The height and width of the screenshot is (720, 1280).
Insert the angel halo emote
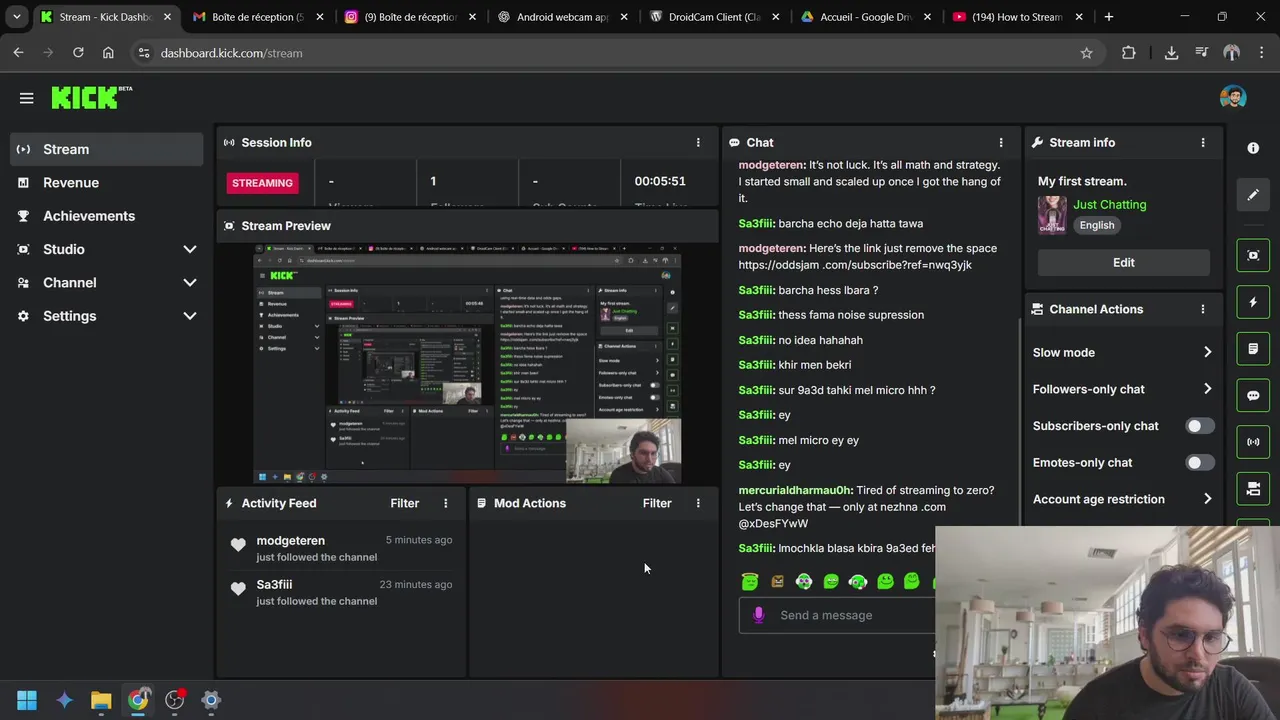click(x=750, y=581)
